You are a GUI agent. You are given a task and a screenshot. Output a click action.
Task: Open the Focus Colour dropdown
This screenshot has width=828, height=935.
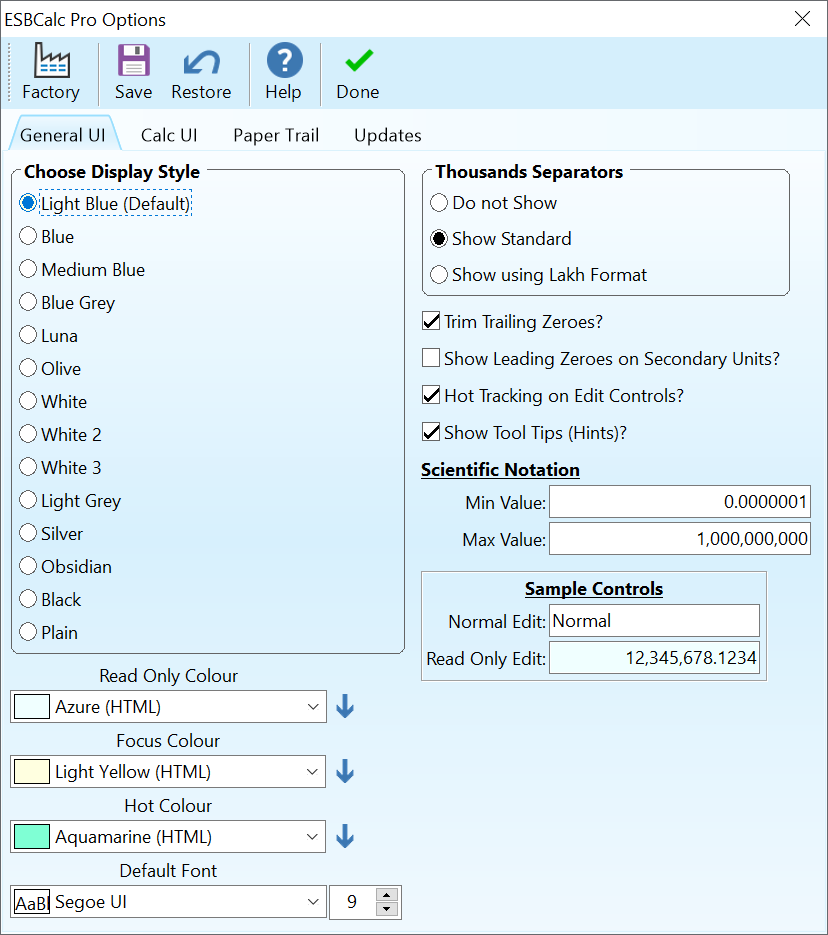click(312, 772)
